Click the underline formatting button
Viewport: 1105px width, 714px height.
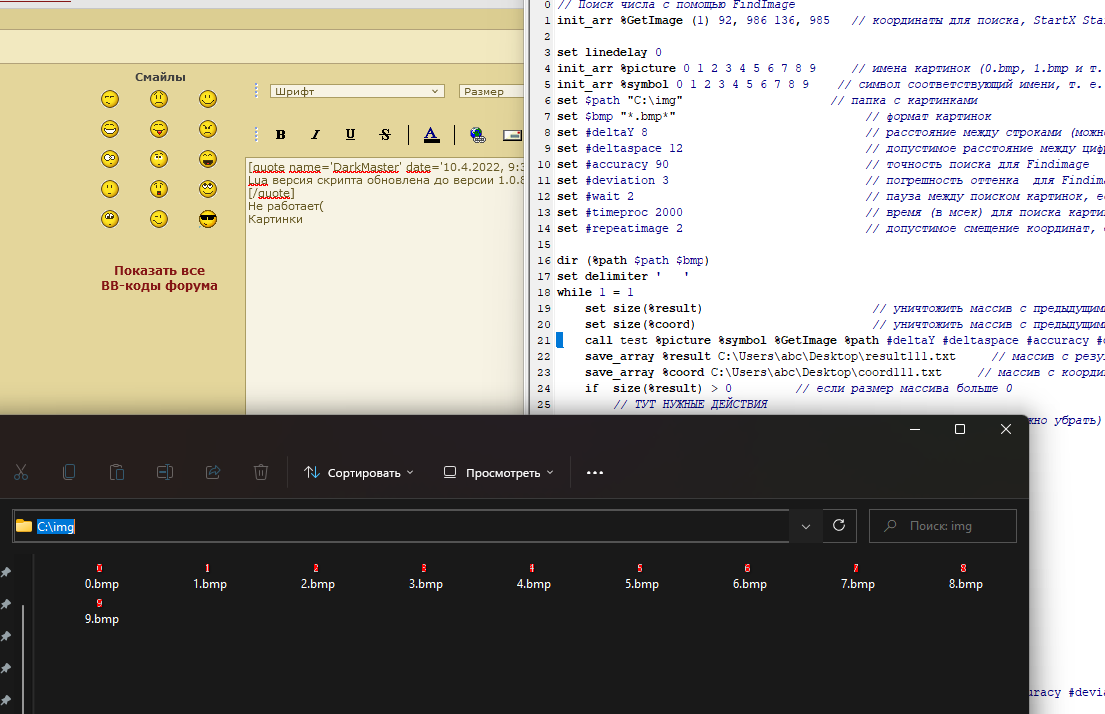[350, 135]
